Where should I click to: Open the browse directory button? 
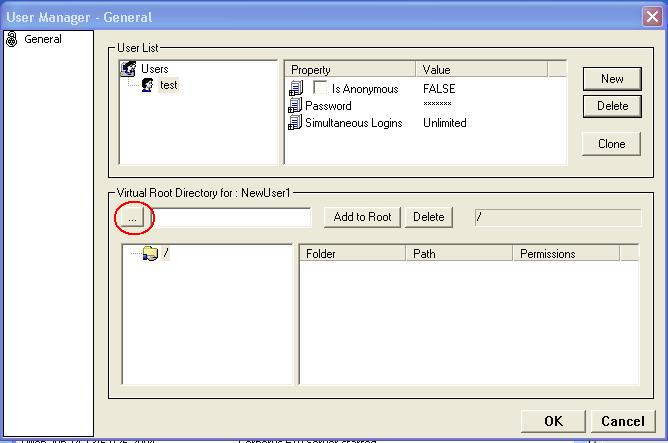click(133, 217)
